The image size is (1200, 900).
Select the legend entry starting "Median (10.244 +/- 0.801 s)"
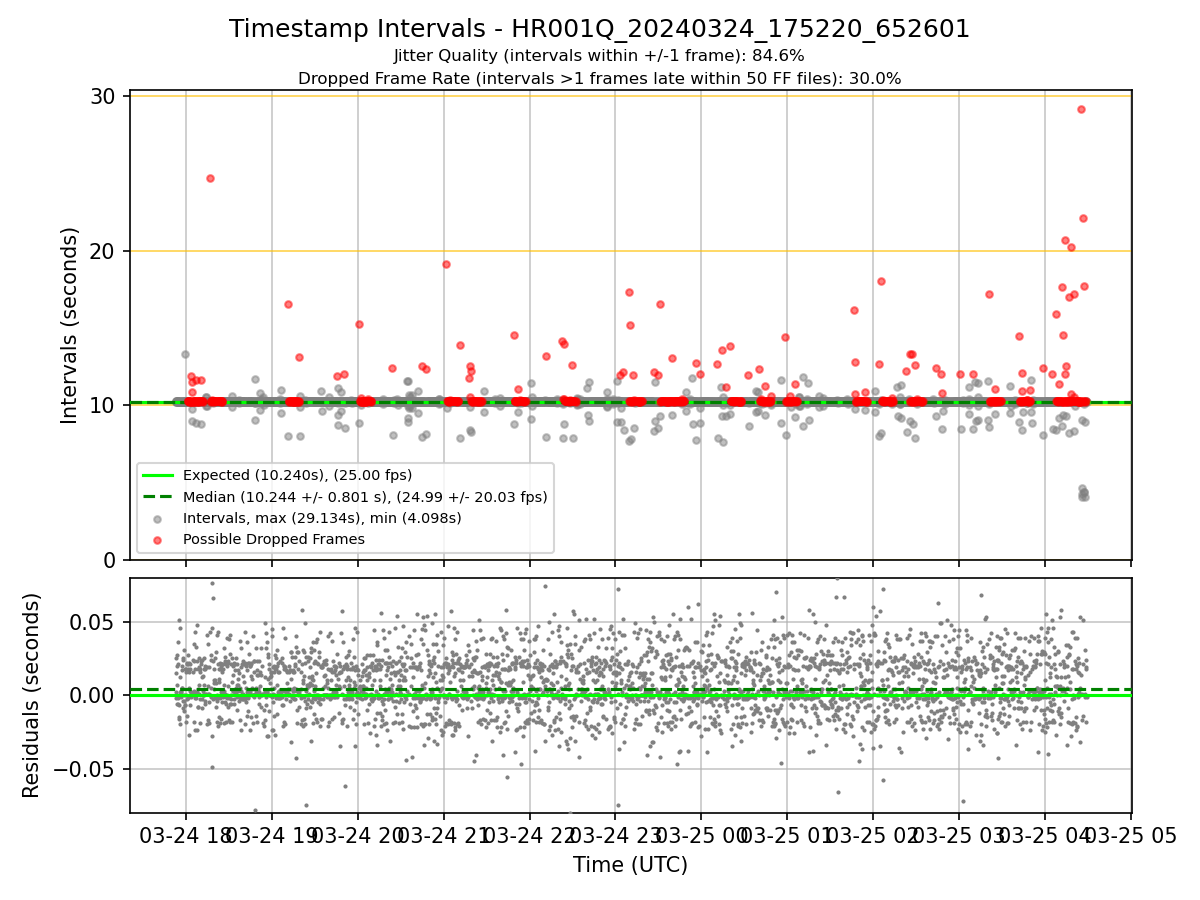(x=365, y=496)
